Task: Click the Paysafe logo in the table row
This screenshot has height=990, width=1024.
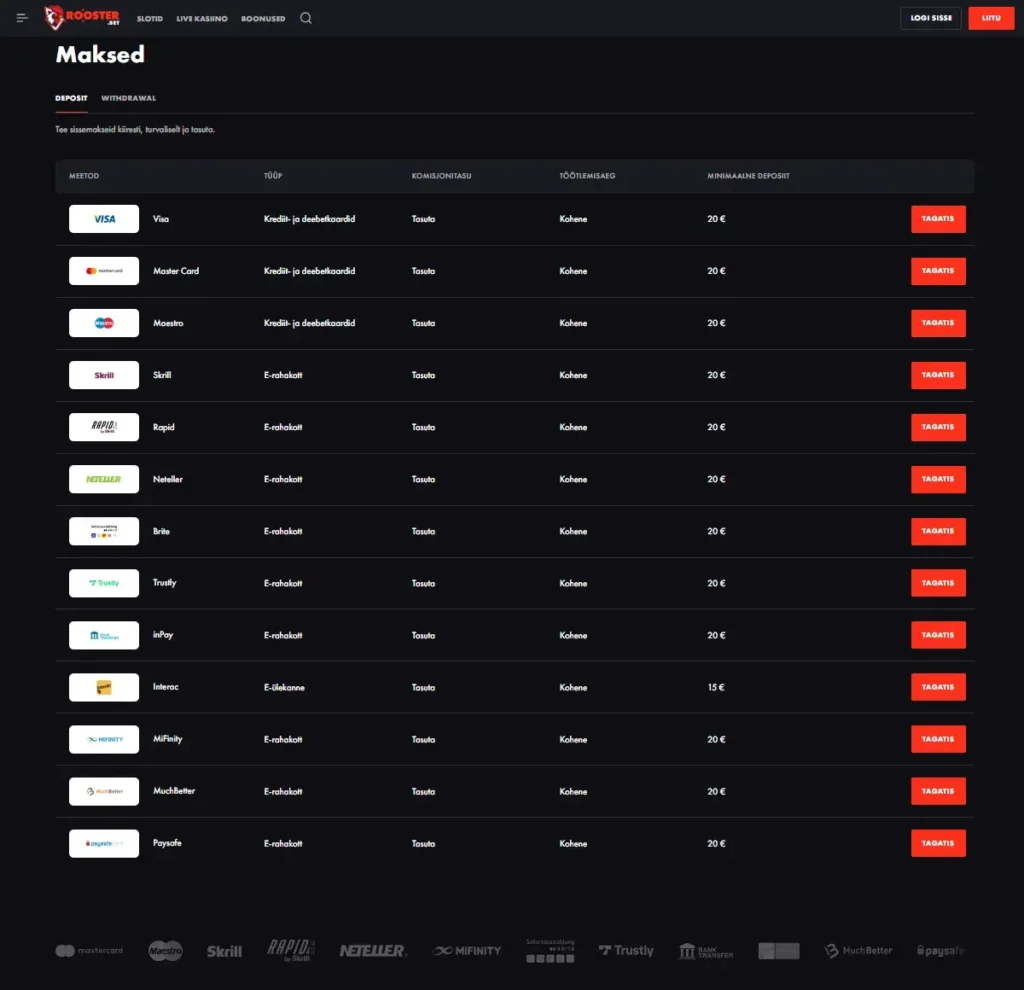Action: tap(104, 843)
